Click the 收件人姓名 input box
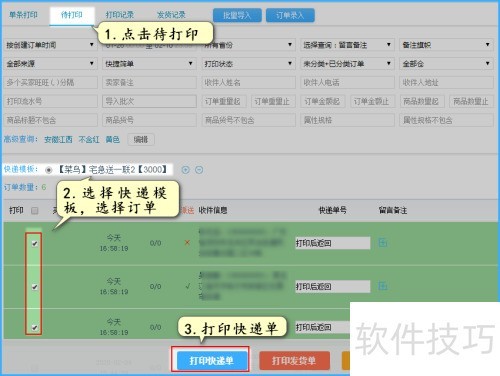This screenshot has width=500, height=376. [248, 82]
